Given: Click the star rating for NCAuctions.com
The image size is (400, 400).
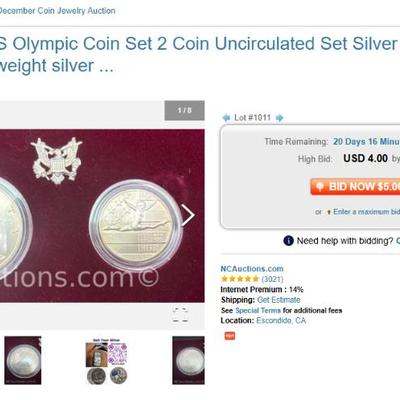Looking at the screenshot, I should coord(240,279).
